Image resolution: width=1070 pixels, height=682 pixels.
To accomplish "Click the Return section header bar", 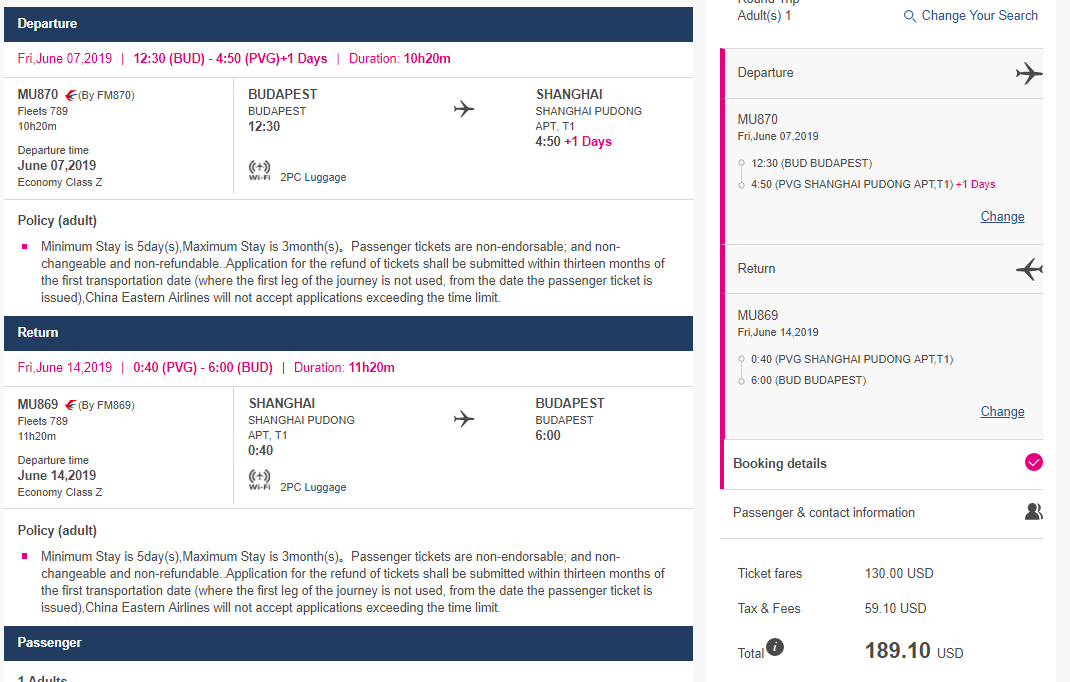I will click(348, 332).
